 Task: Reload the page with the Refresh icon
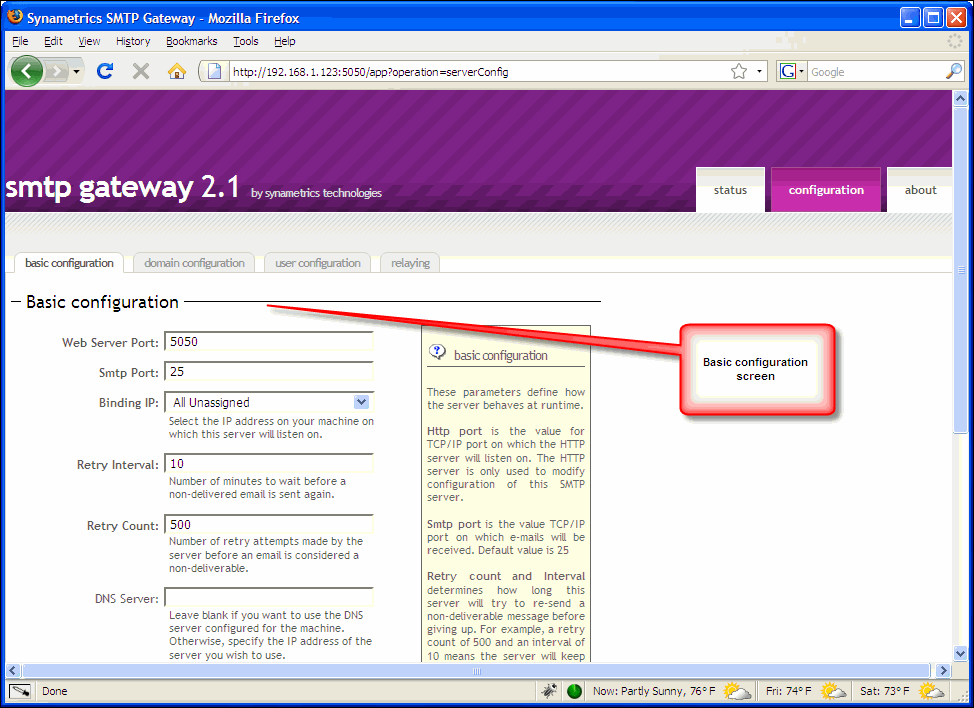pyautogui.click(x=105, y=71)
